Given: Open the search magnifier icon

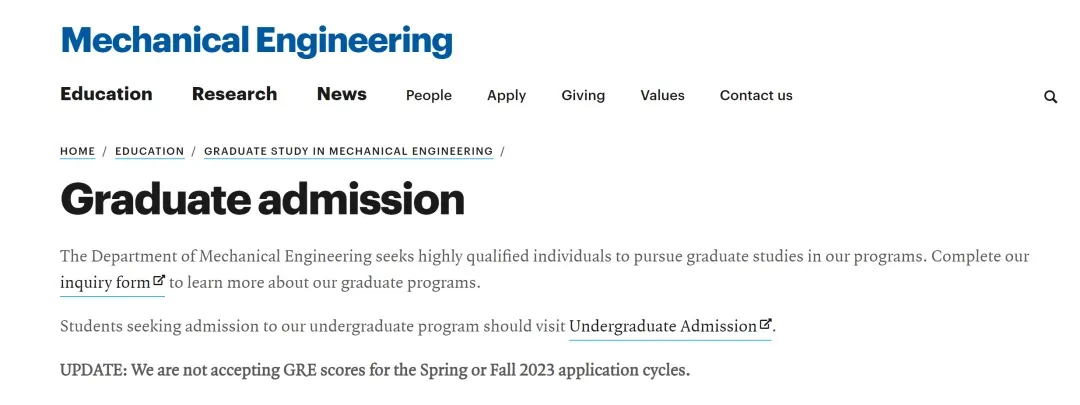Looking at the screenshot, I should [x=1050, y=97].
